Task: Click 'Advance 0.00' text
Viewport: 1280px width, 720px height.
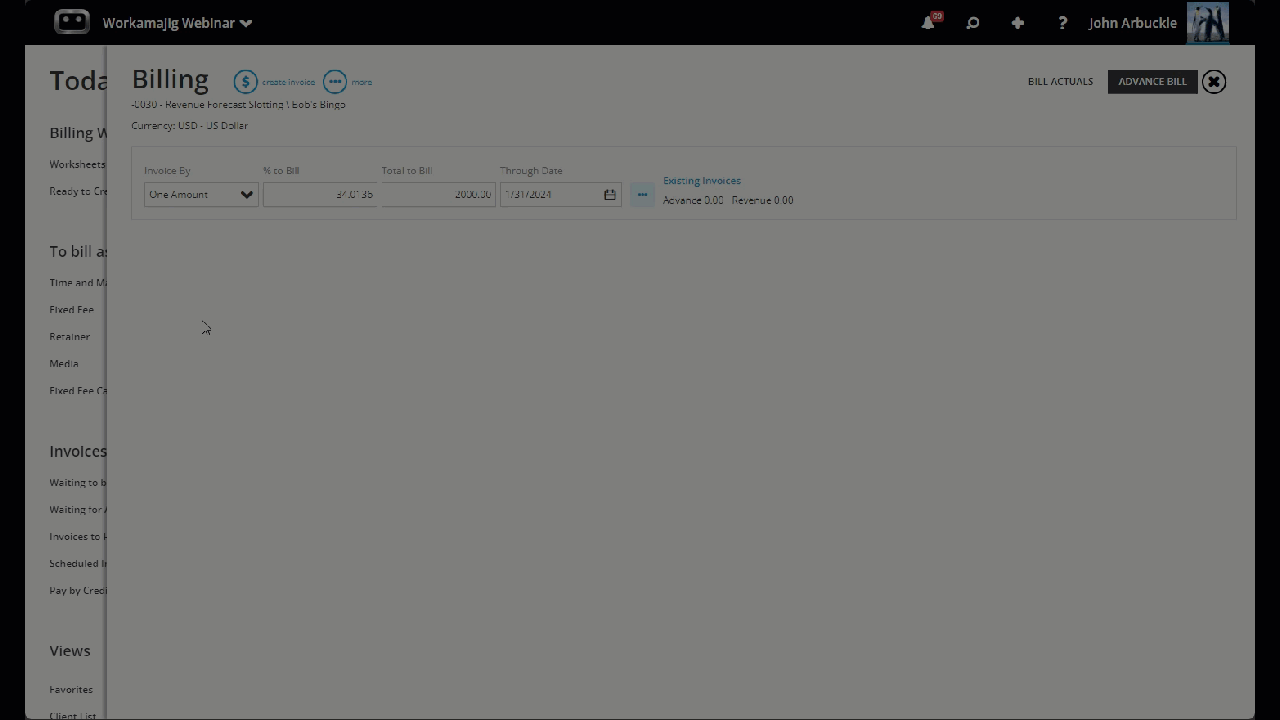Action: coord(693,200)
